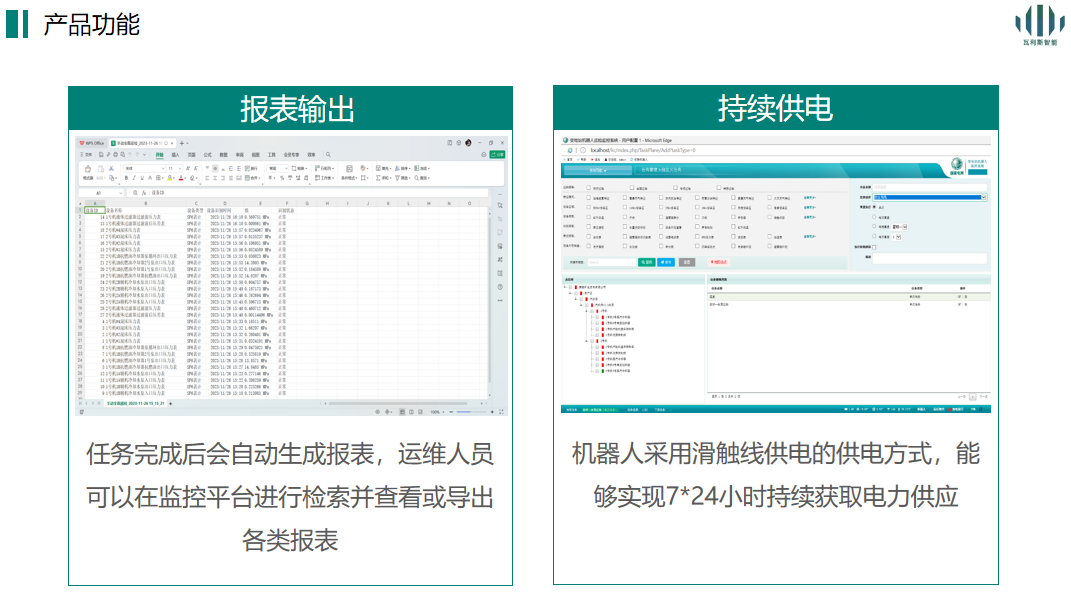Tick the first checkbox in top filter row
The height and width of the screenshot is (596, 1071).
[589, 188]
